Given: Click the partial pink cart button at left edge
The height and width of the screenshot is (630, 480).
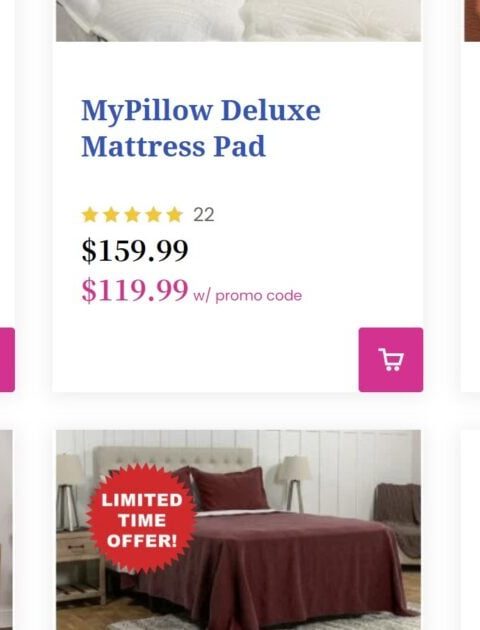Looking at the screenshot, I should tap(7, 360).
